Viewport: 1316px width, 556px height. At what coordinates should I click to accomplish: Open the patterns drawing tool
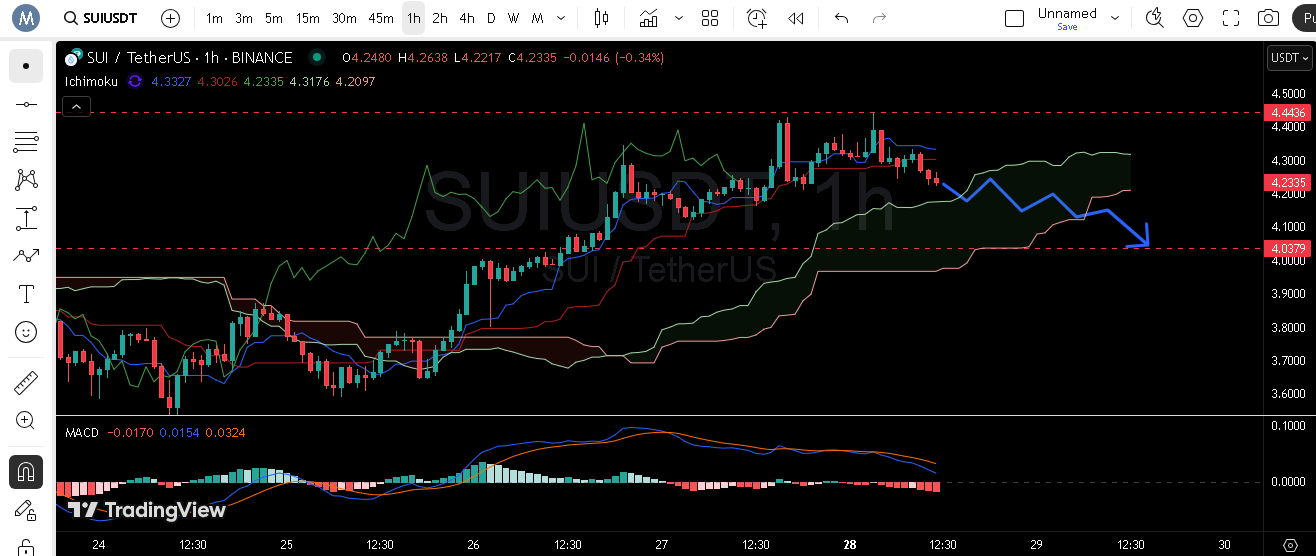(26, 180)
